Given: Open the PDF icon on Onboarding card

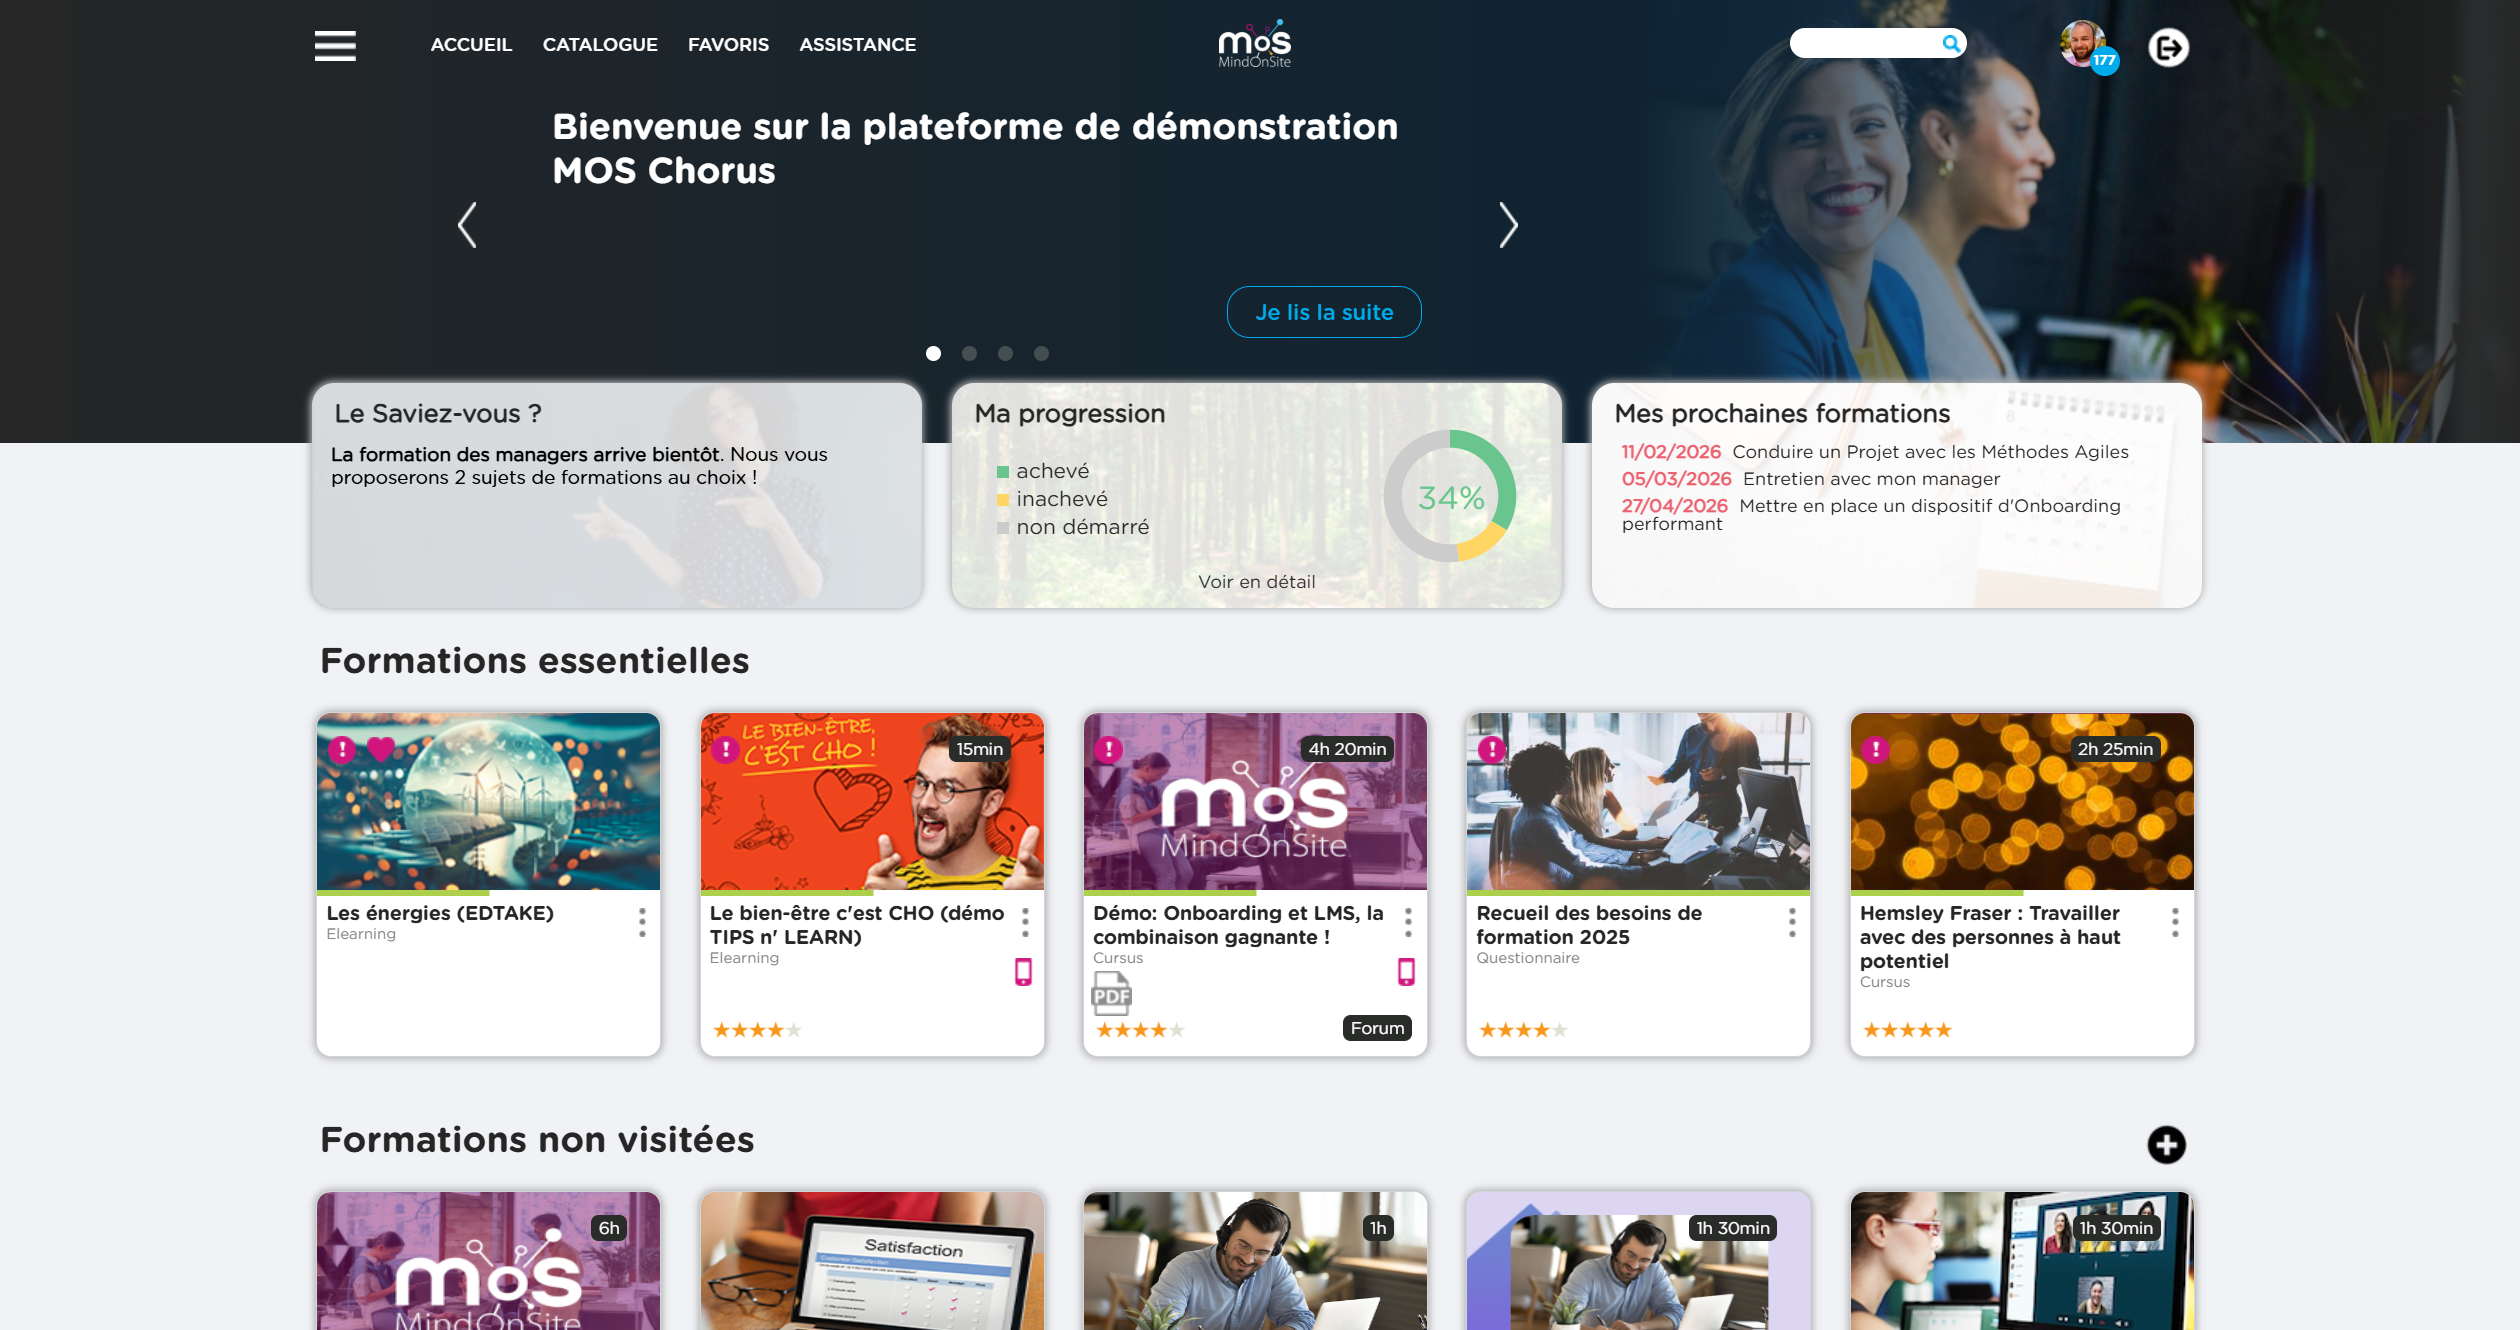Looking at the screenshot, I should pyautogui.click(x=1111, y=993).
